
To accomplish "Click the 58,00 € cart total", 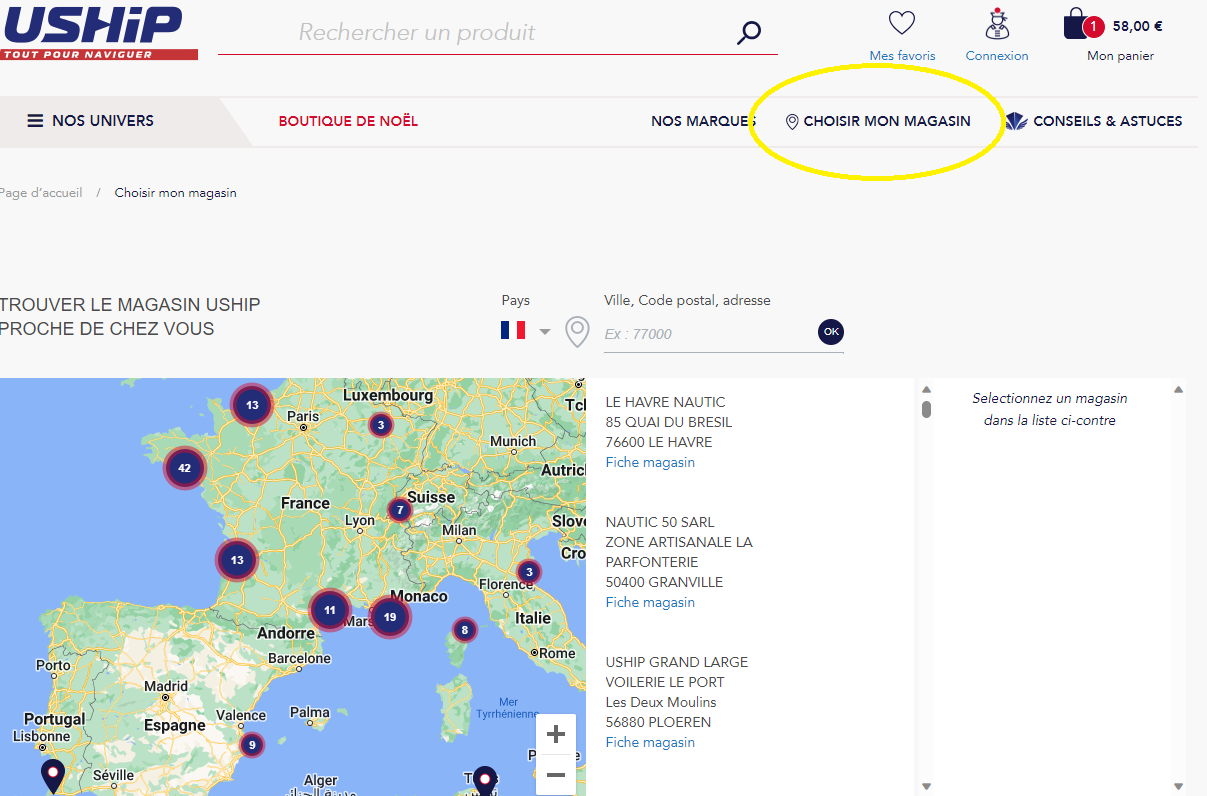I will coord(1138,26).
